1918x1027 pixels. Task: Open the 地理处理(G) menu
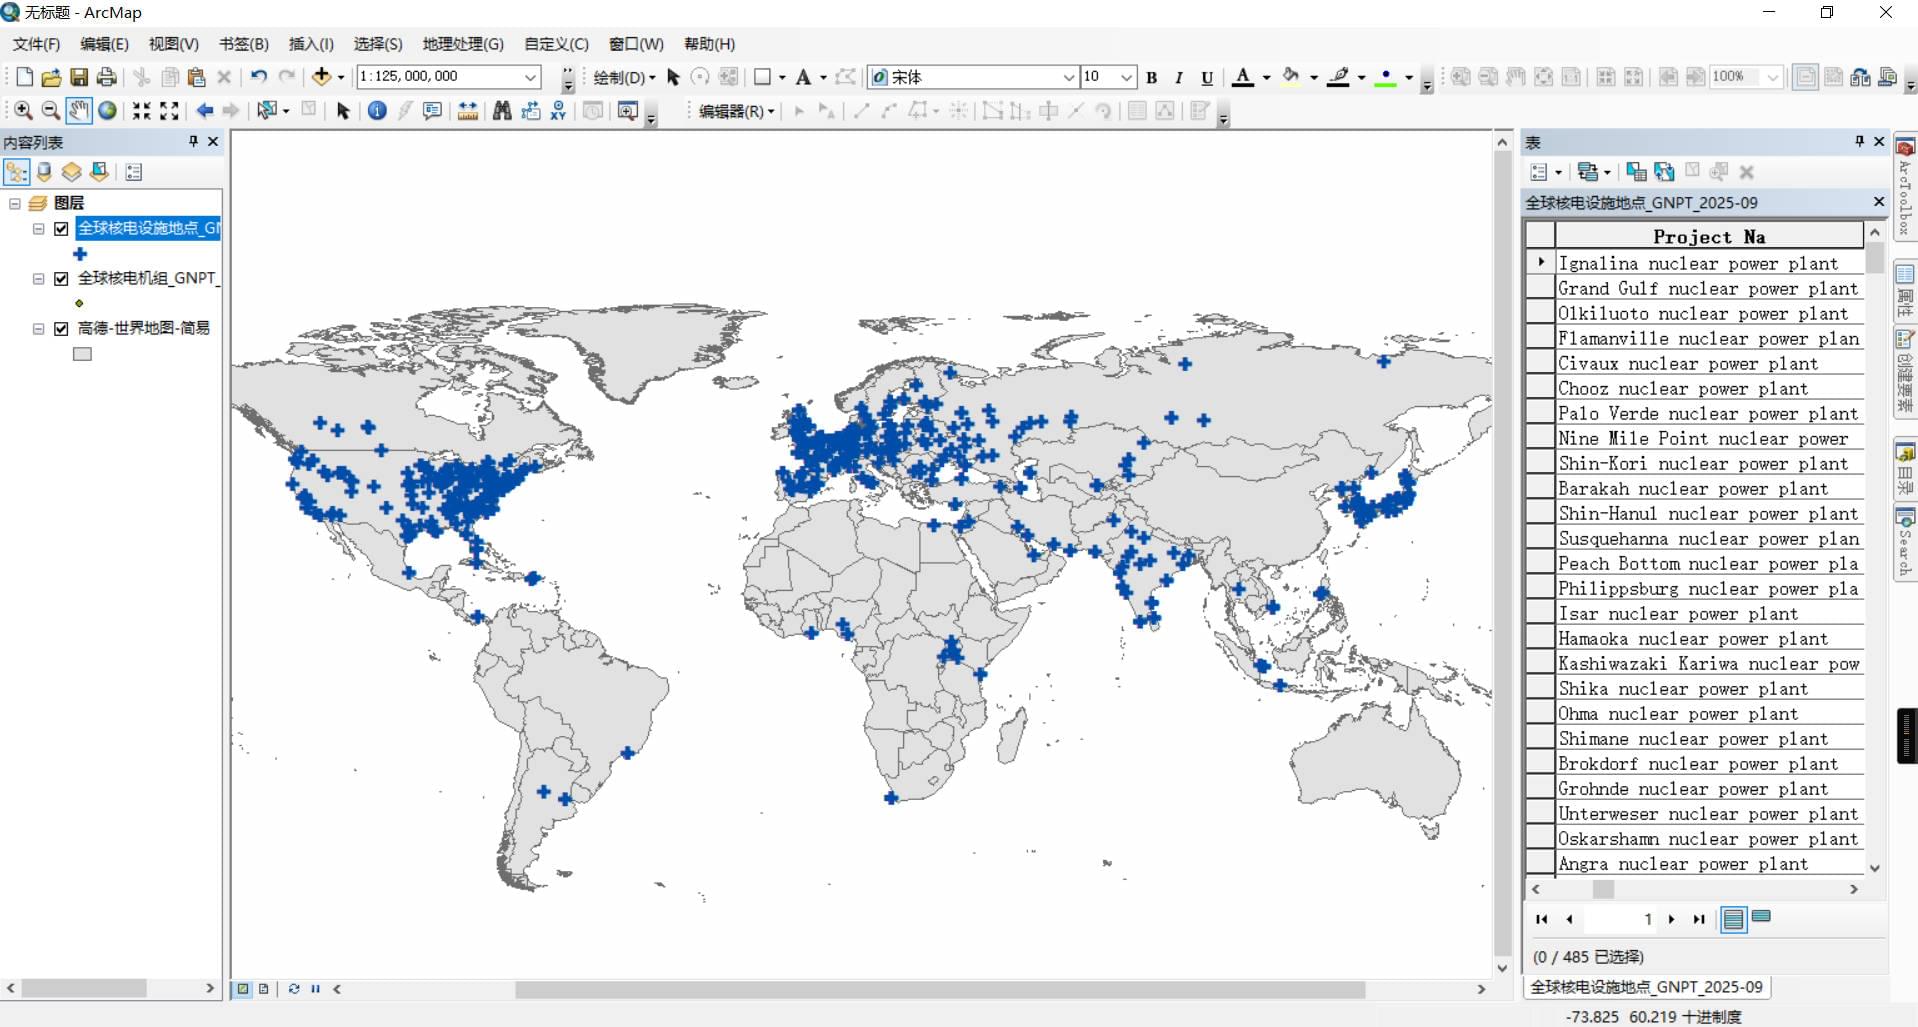tap(463, 44)
